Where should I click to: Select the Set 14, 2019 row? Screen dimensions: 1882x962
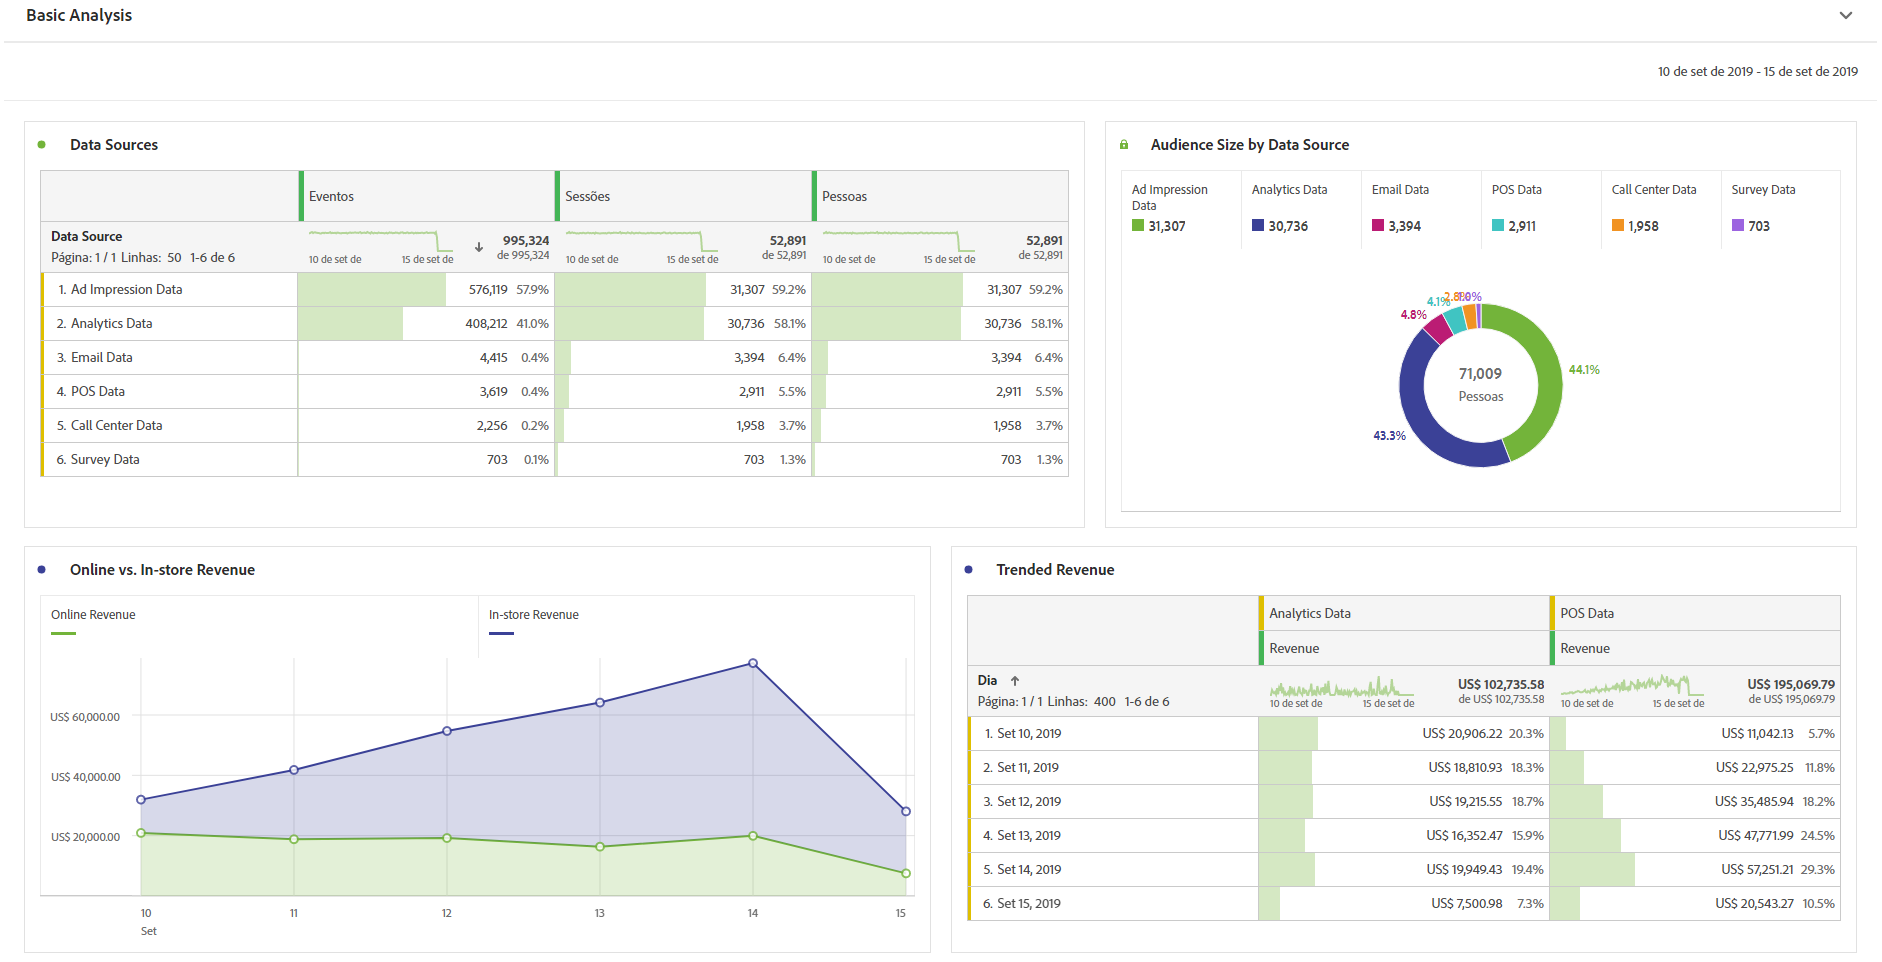(1404, 870)
